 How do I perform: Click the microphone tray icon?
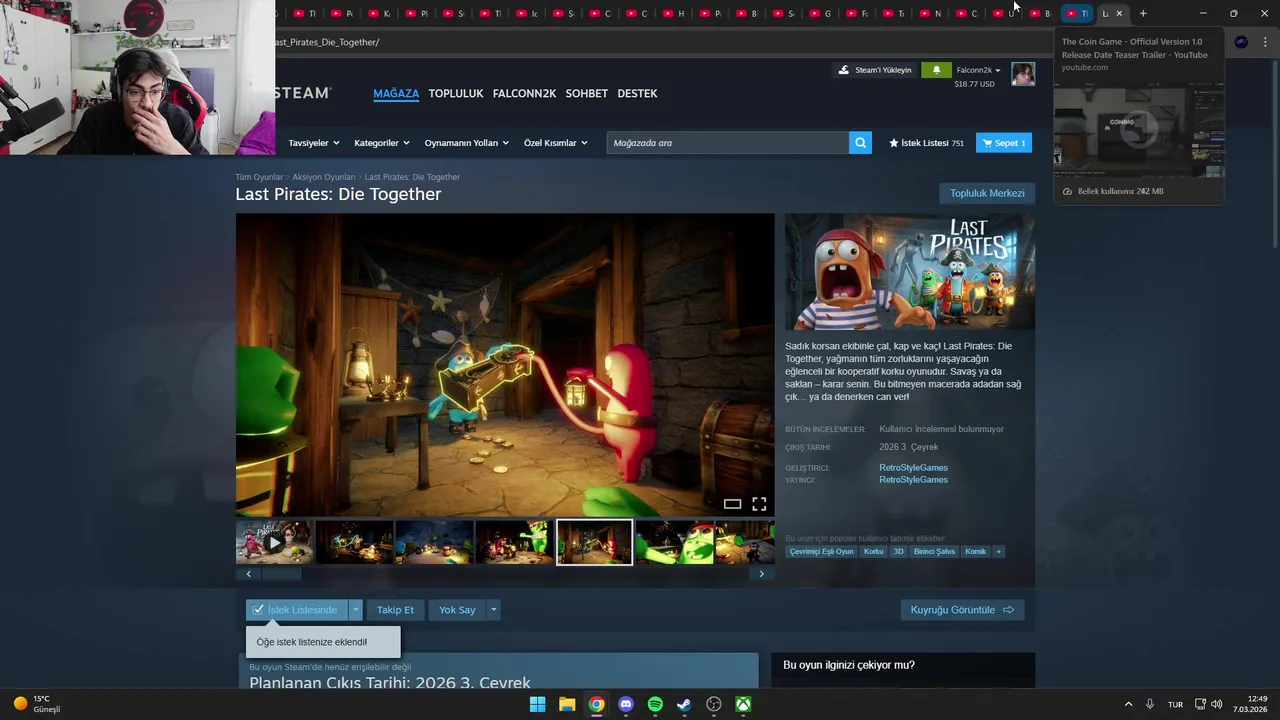[x=1150, y=704]
